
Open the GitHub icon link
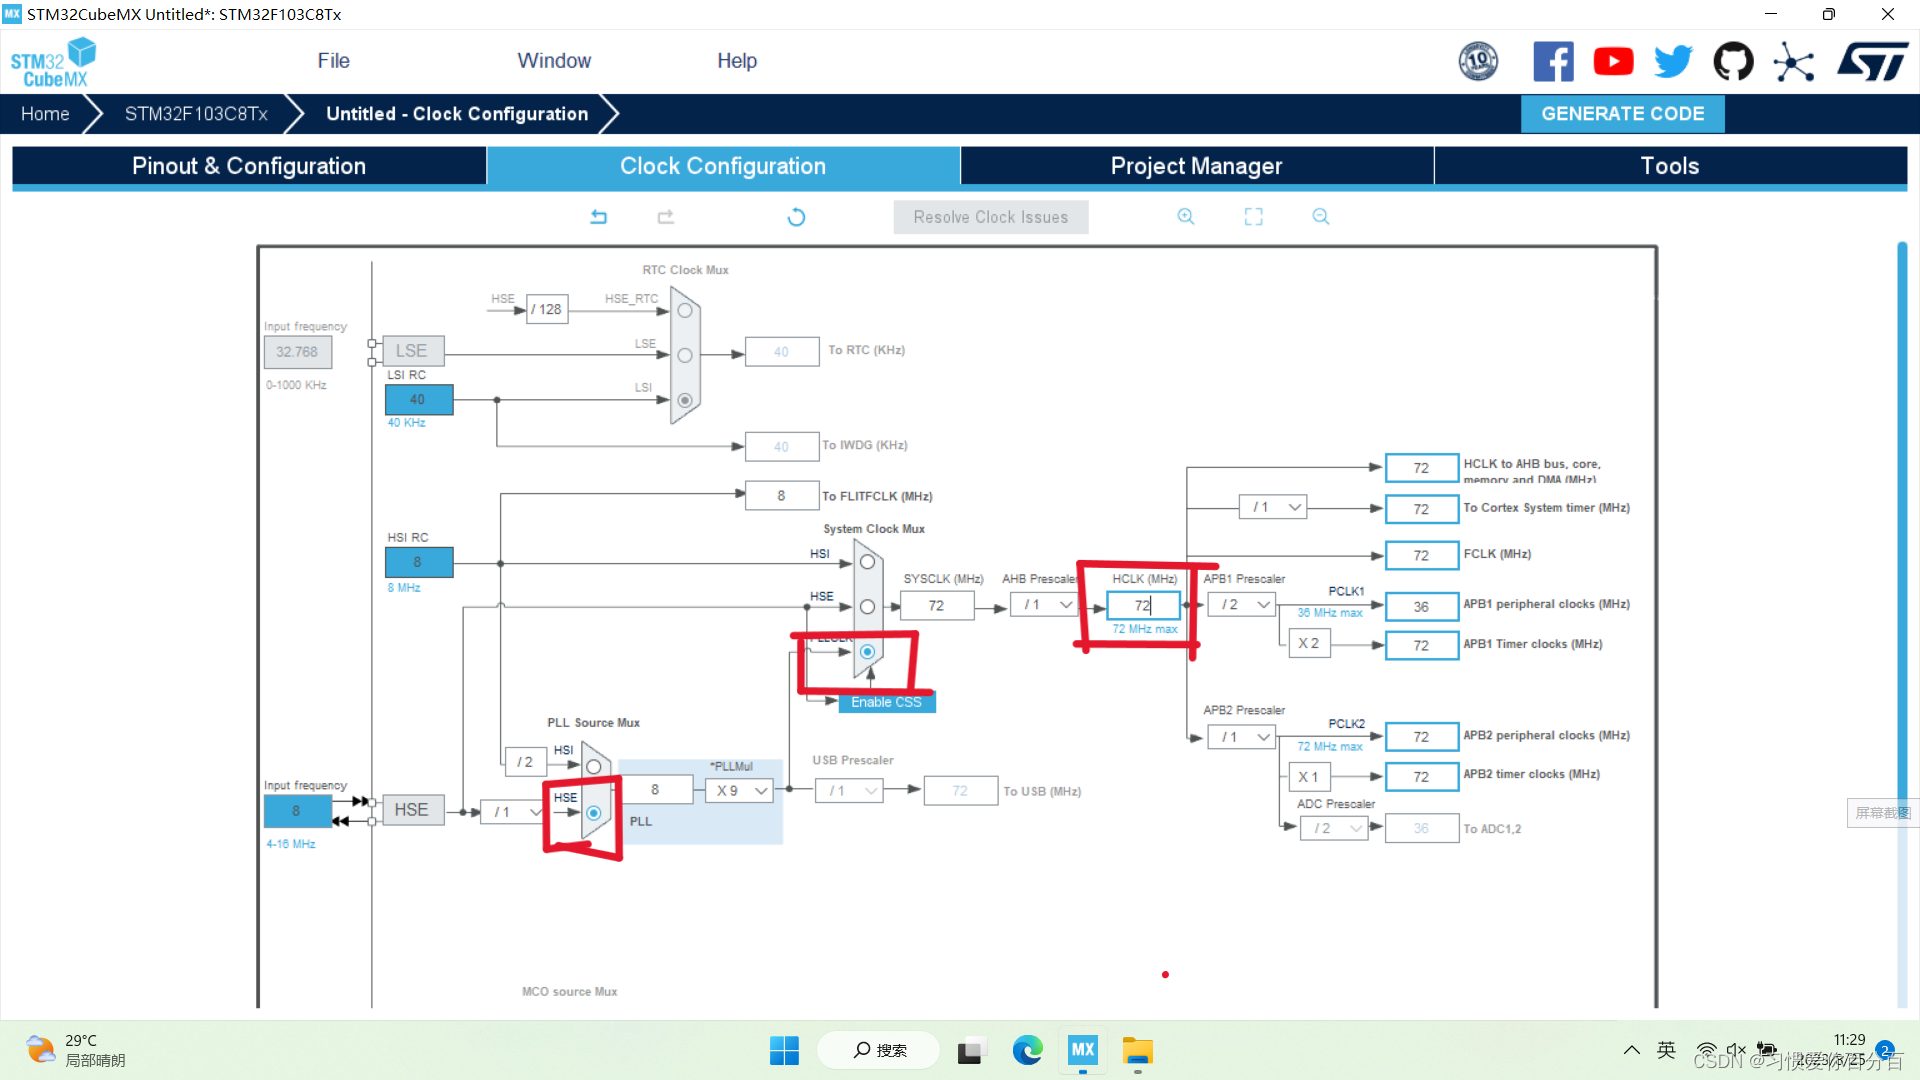coord(1733,62)
